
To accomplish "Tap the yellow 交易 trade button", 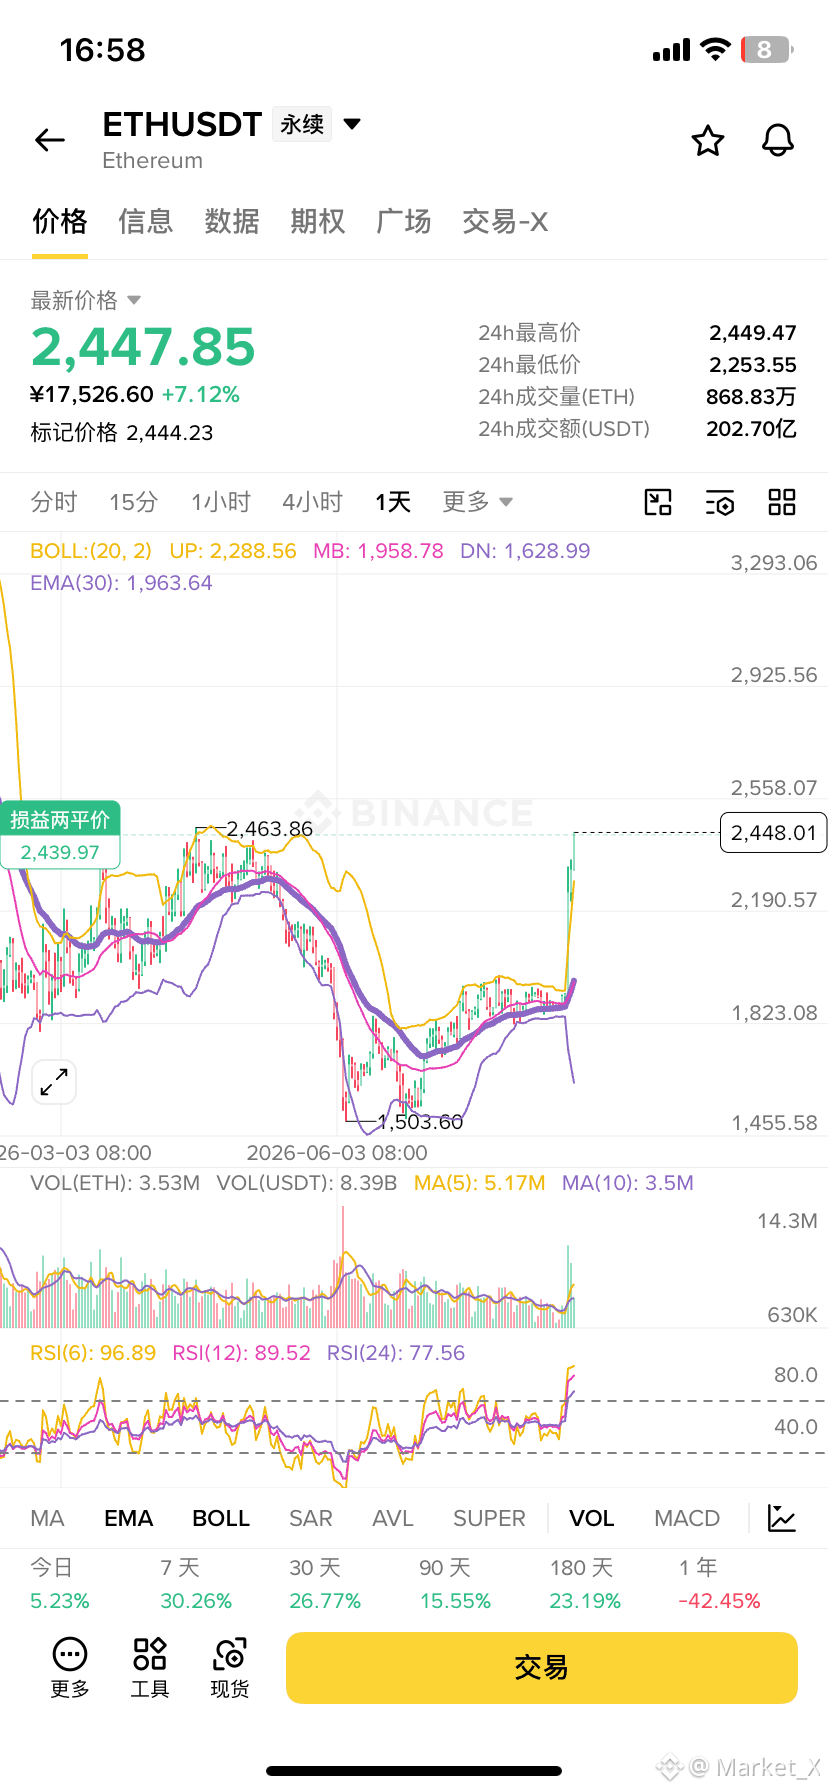I will 542,1667.
